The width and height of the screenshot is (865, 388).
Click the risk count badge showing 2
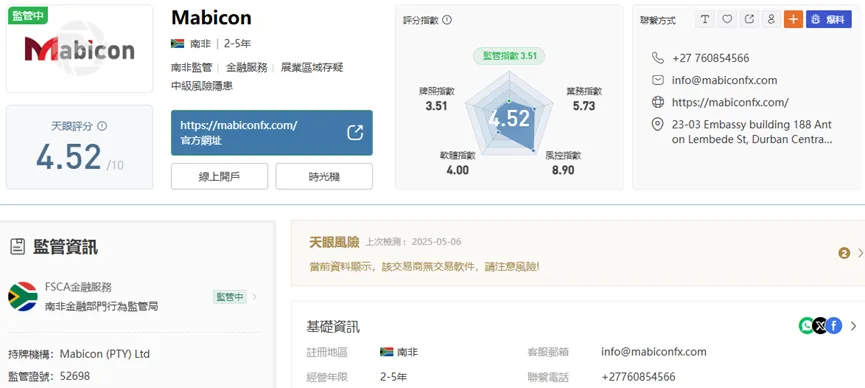coord(844,253)
